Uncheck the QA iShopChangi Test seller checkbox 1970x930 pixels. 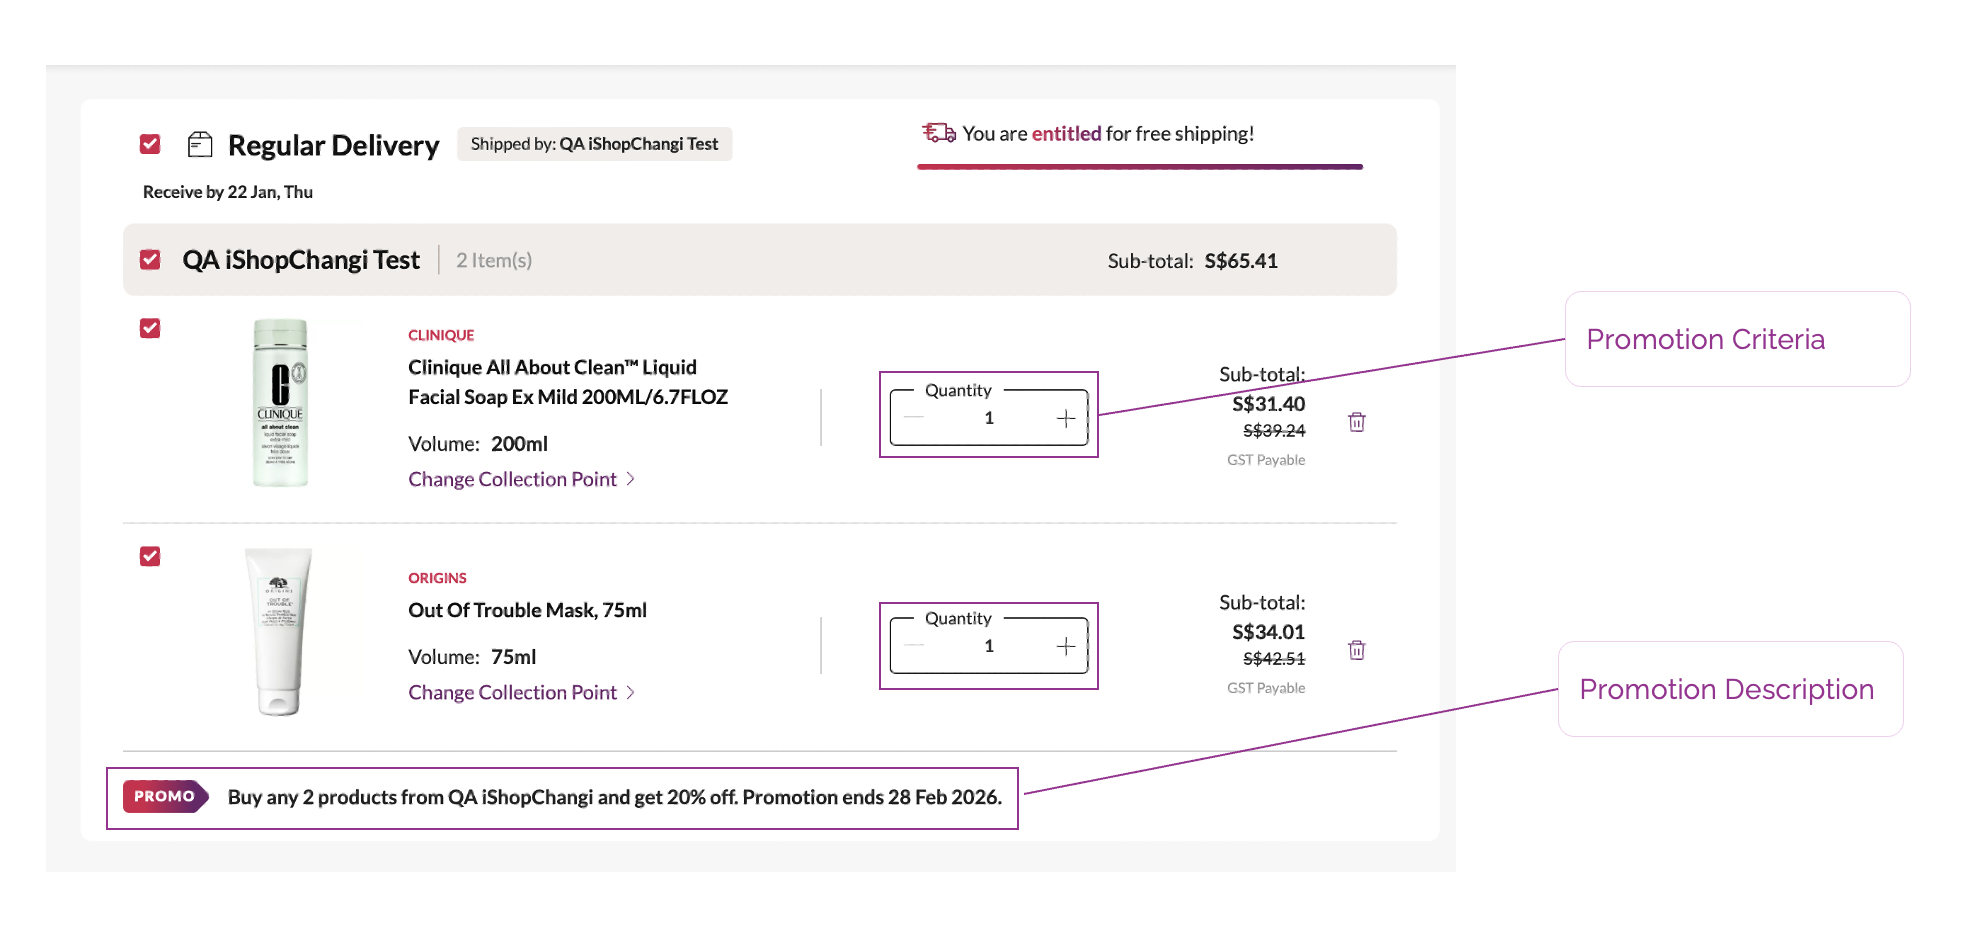[x=150, y=260]
